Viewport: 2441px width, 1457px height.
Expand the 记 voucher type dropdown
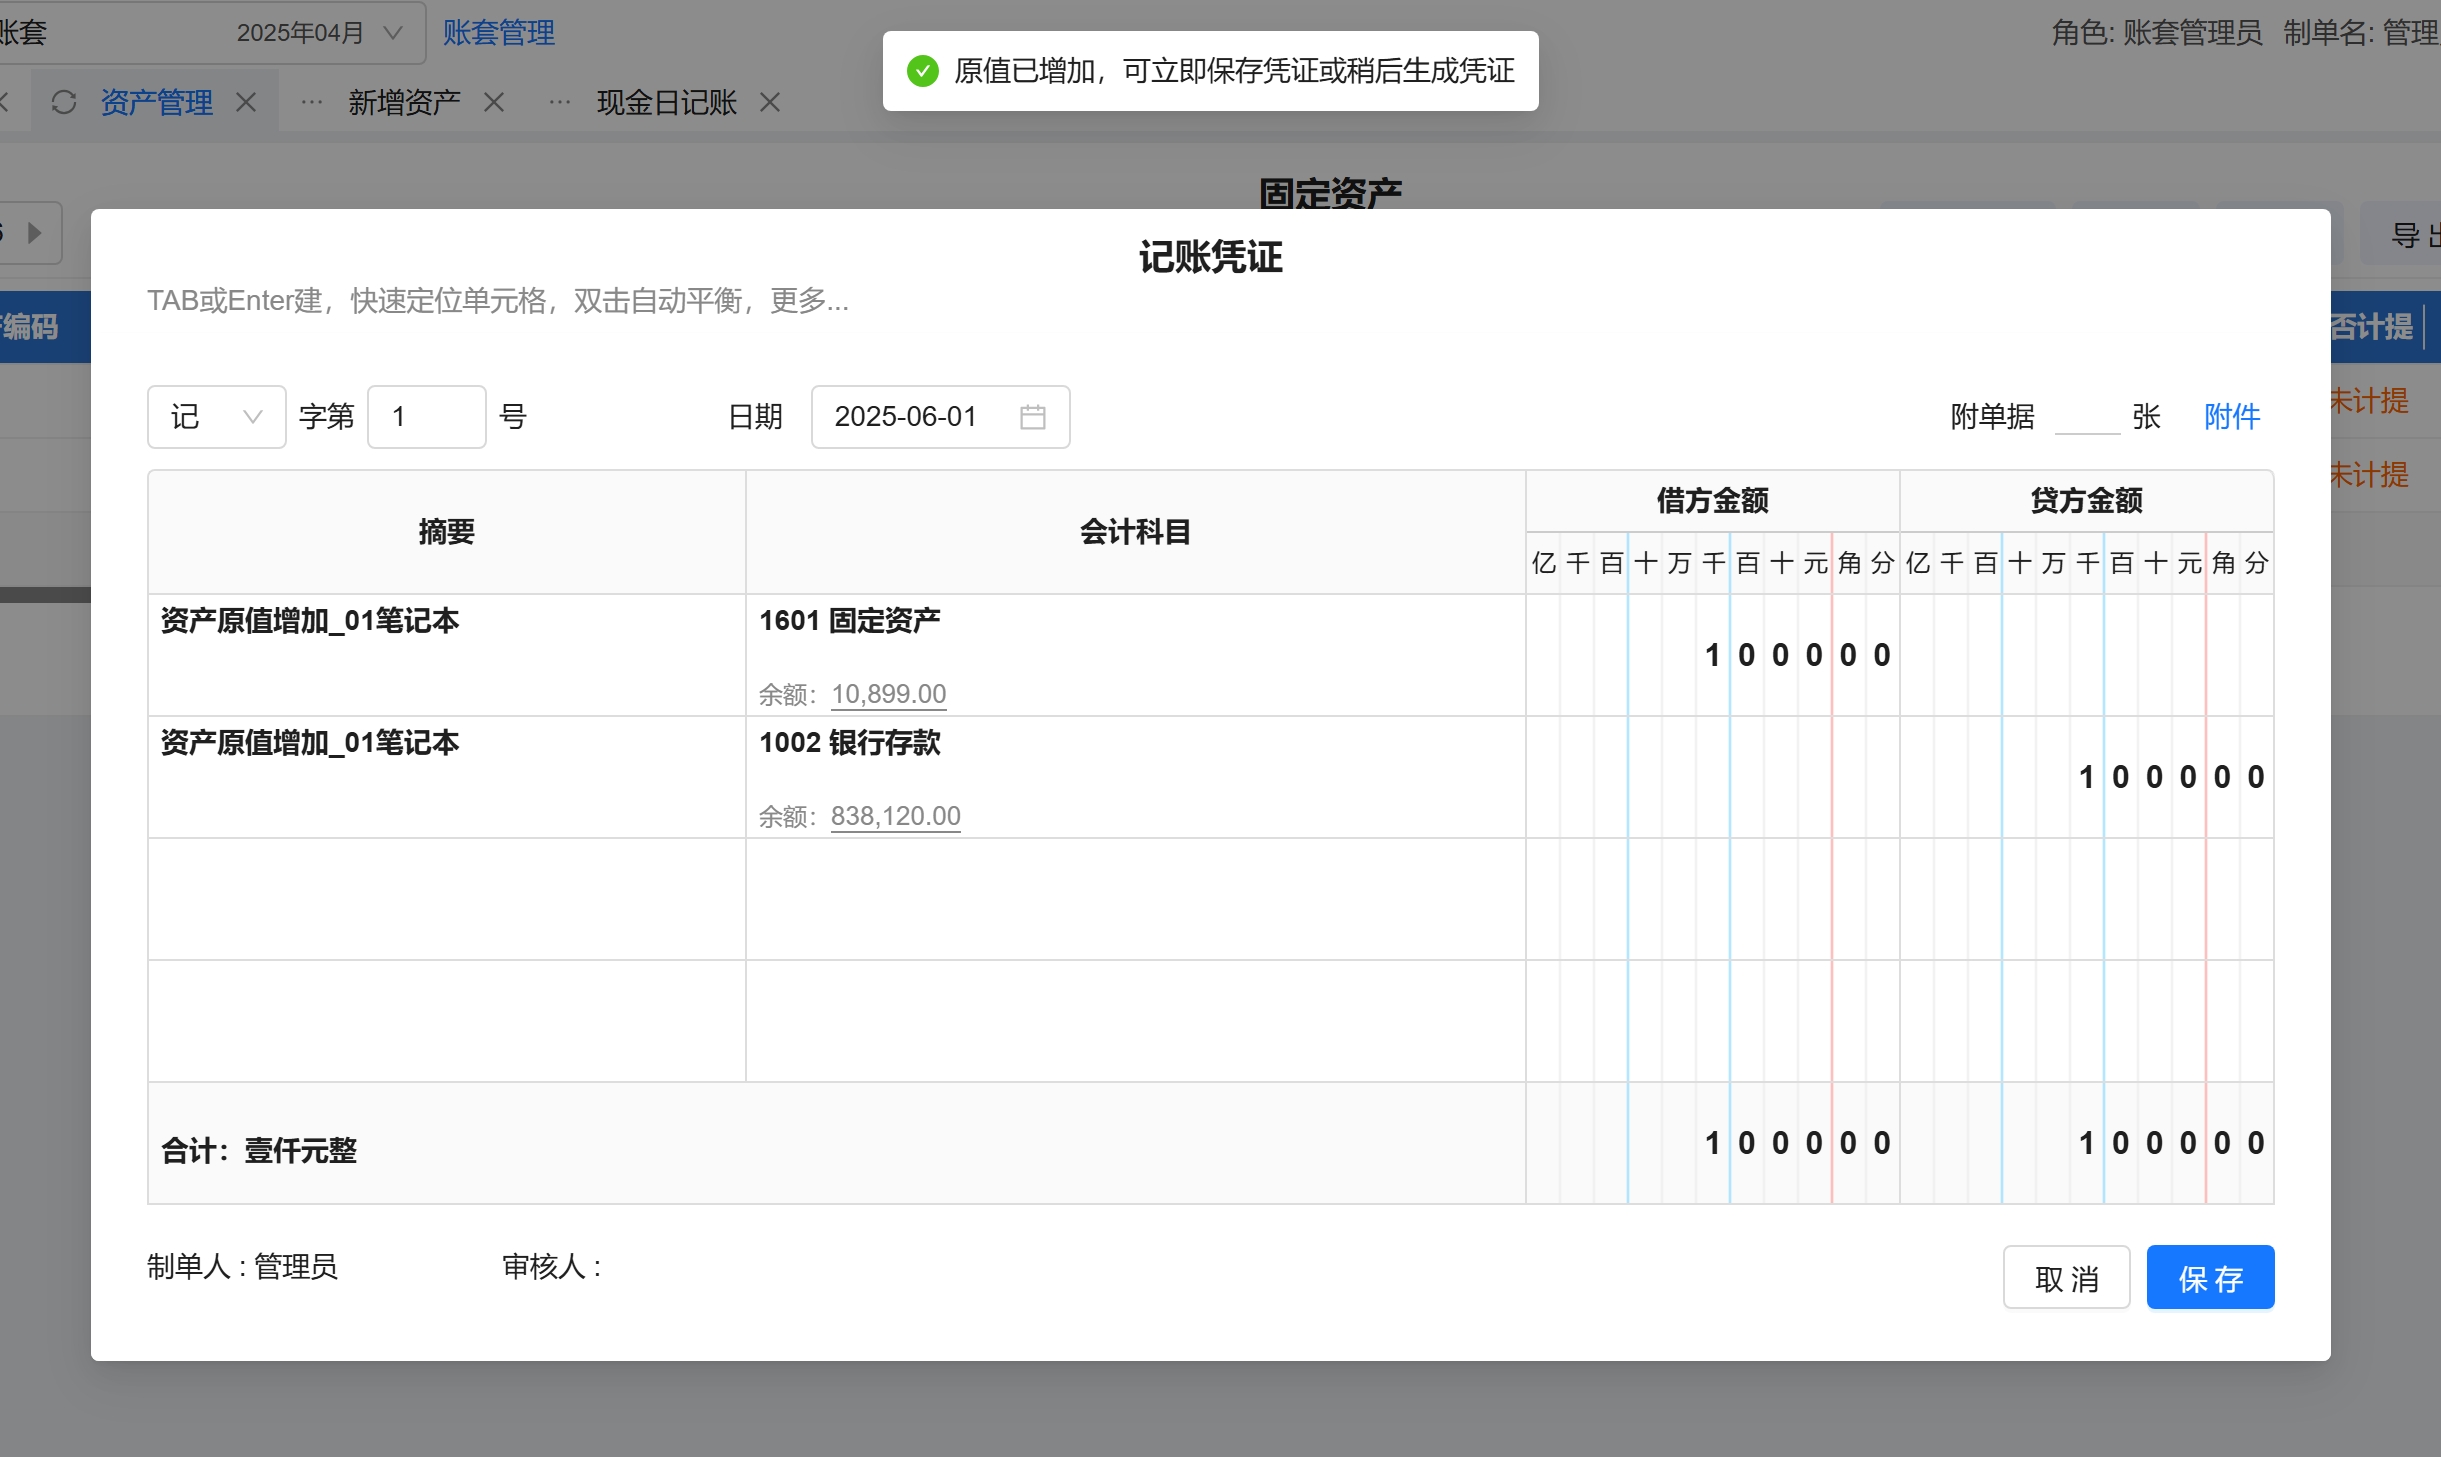click(216, 417)
